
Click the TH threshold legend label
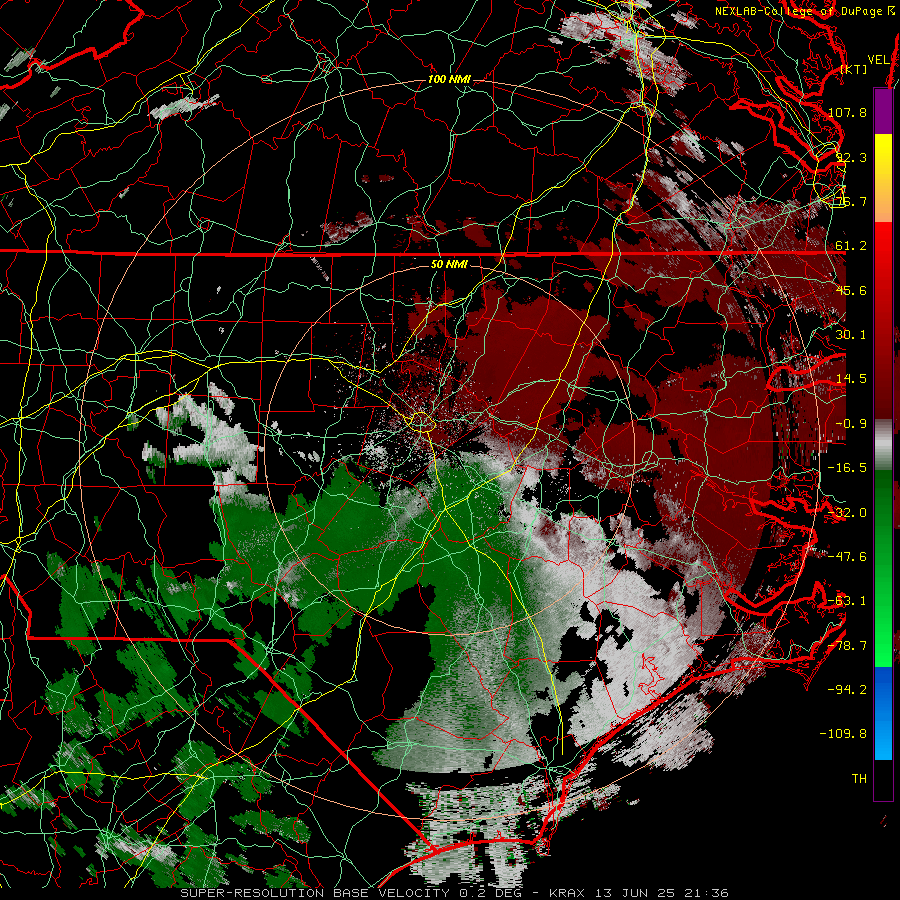point(859,779)
